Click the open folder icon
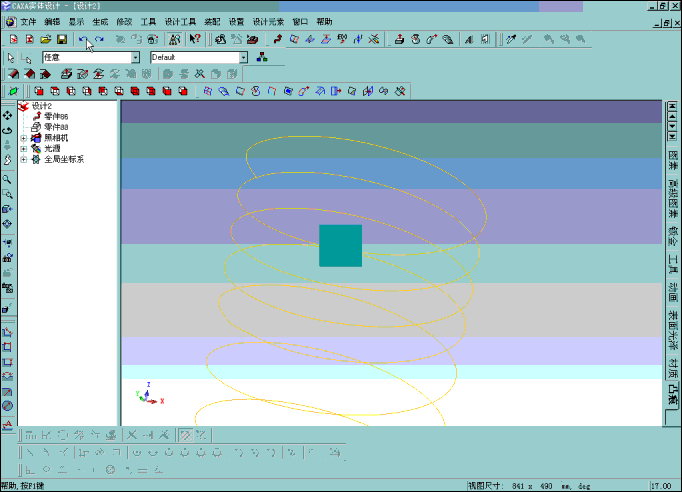This screenshot has width=682, height=492. pos(46,40)
